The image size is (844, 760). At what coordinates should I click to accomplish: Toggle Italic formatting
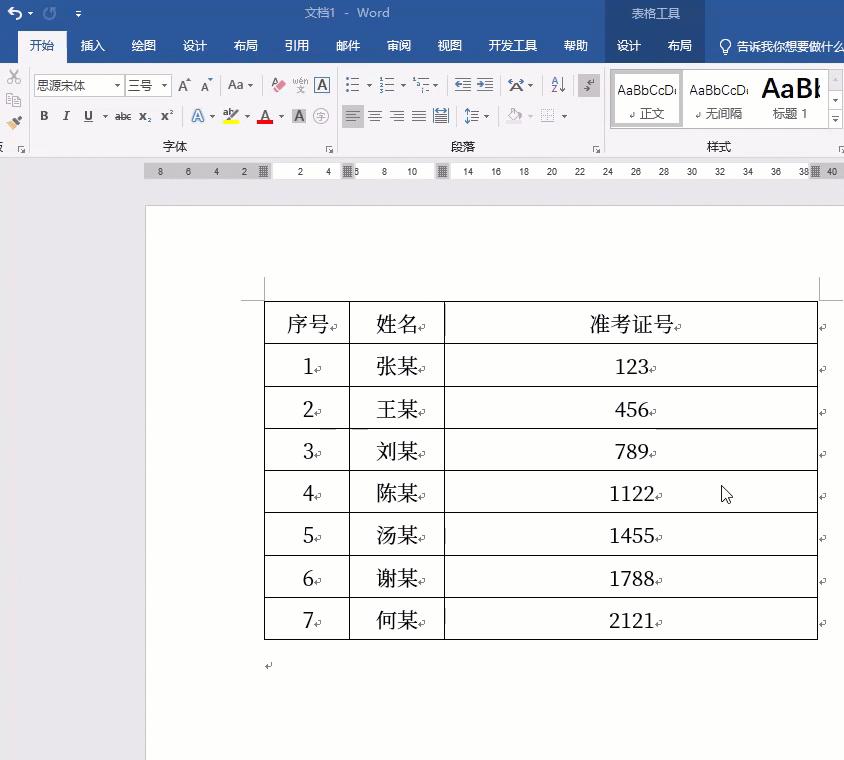coord(66,116)
